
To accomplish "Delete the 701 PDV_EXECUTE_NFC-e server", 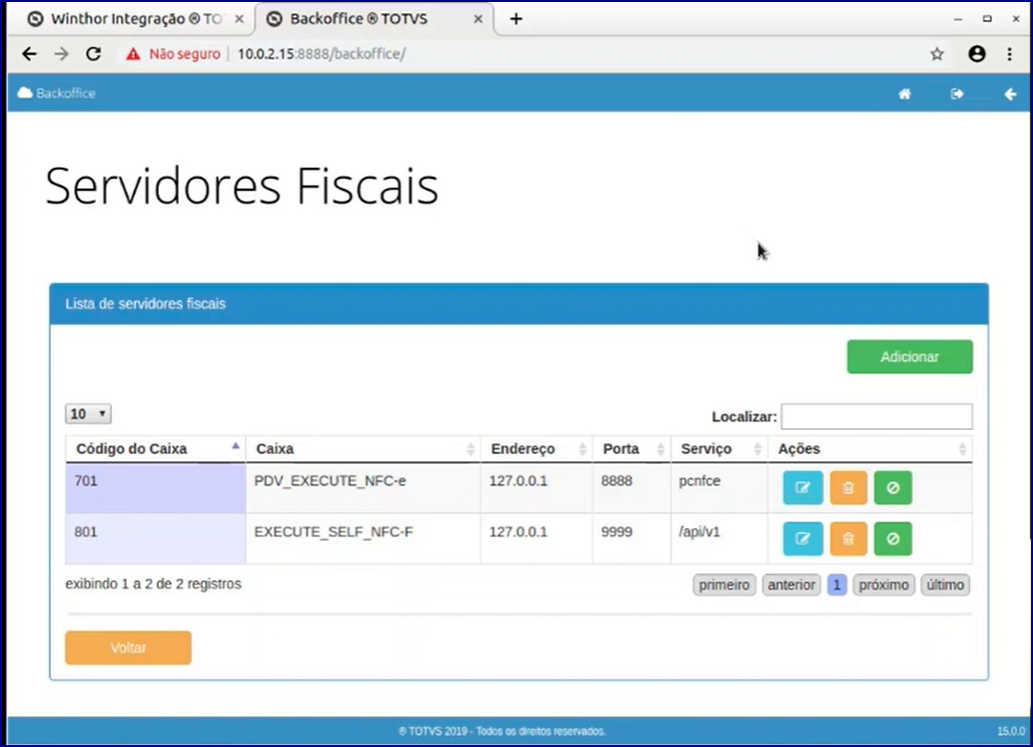I will 848,488.
